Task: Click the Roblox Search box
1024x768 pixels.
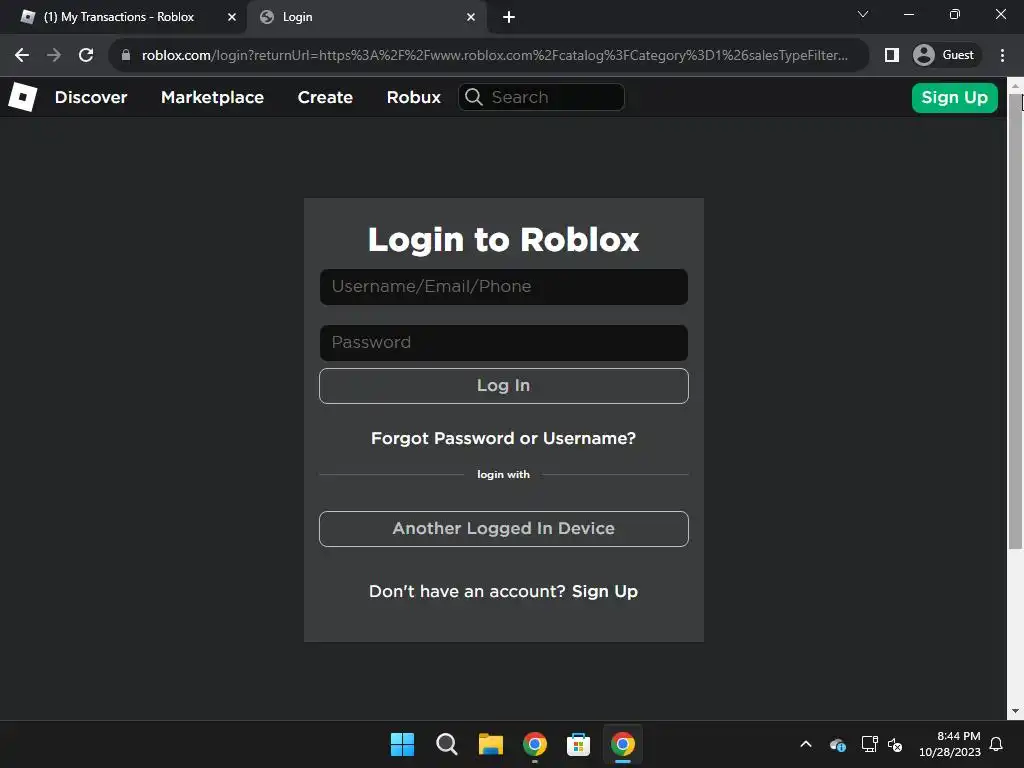Action: click(541, 97)
